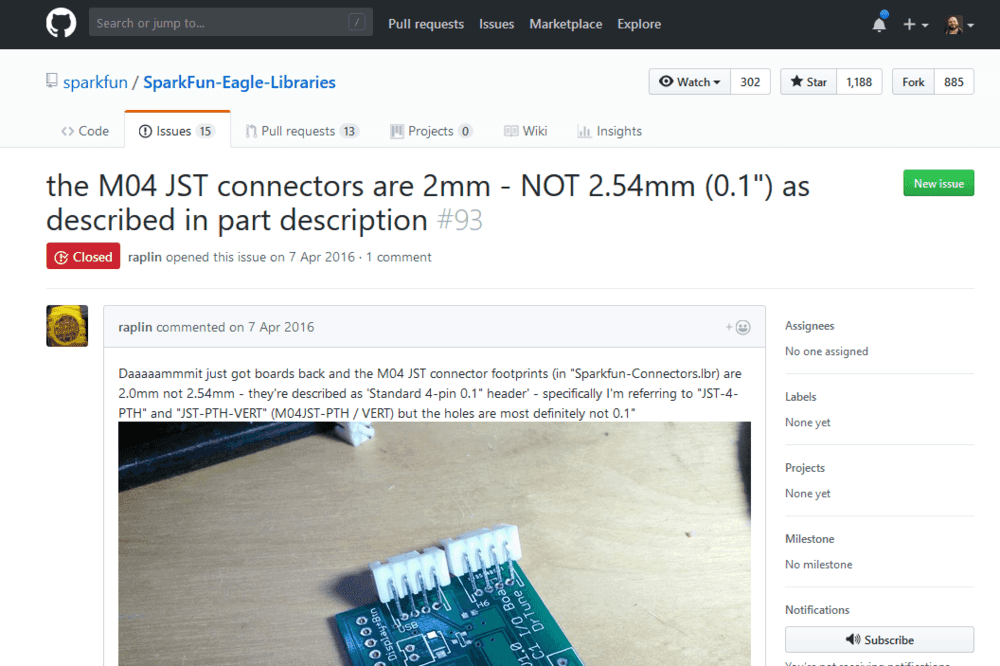Open raplin link in comment header

(135, 327)
